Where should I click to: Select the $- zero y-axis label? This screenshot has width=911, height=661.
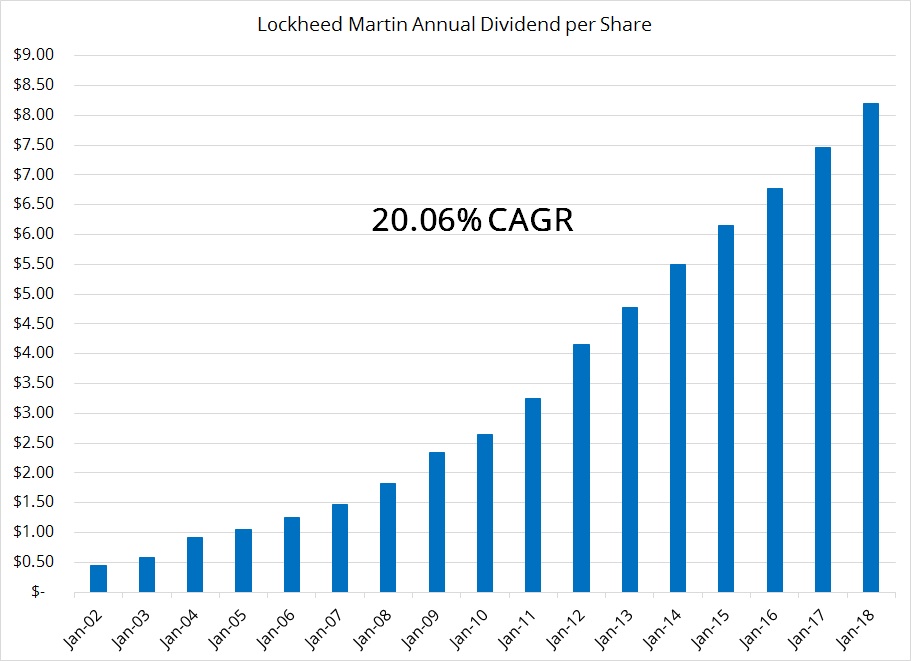click(38, 591)
